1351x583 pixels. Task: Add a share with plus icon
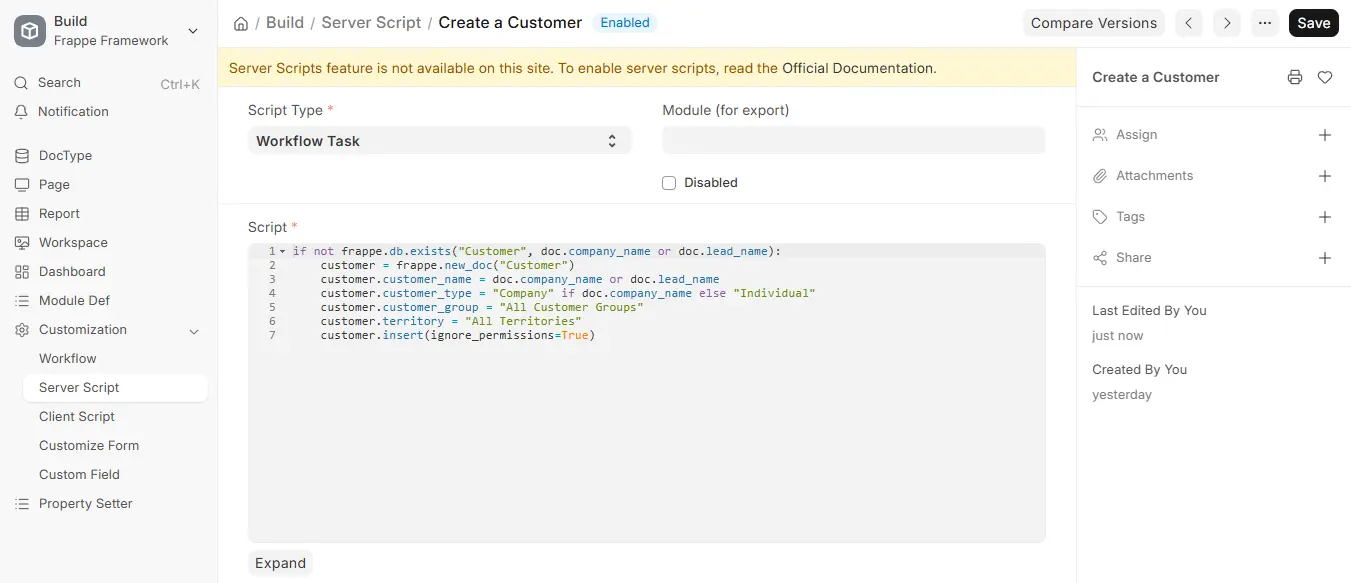1325,258
